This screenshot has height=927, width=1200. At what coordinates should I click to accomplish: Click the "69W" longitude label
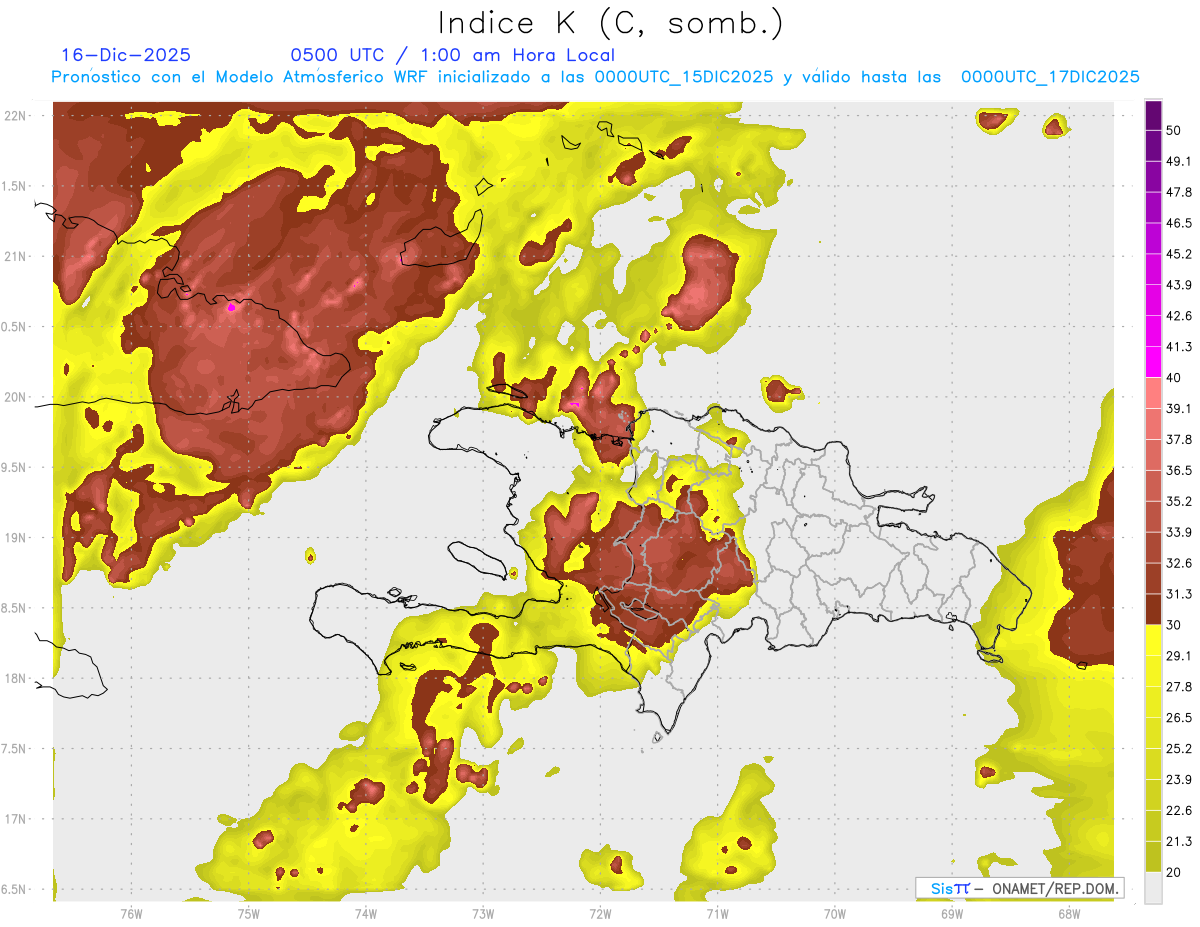click(x=952, y=913)
